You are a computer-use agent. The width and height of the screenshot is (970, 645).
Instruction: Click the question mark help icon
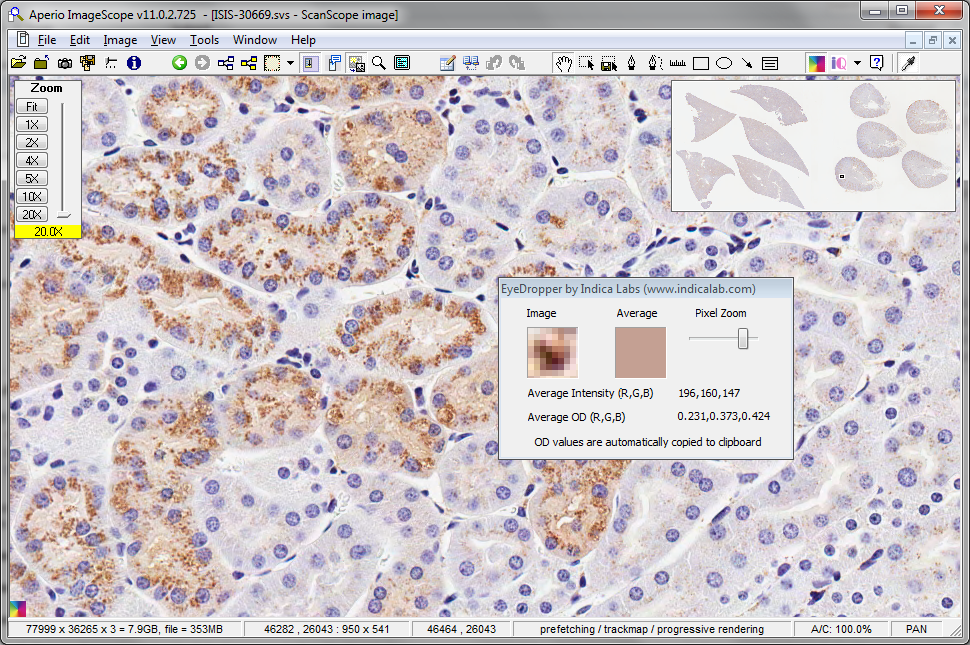pos(877,62)
